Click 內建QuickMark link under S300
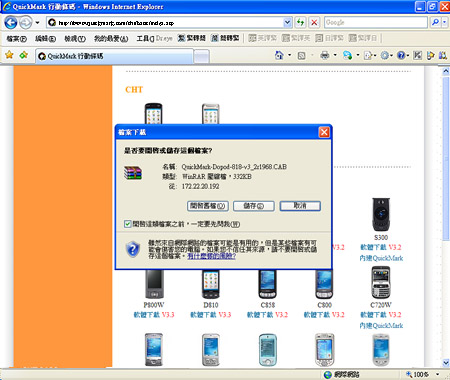 (381, 258)
